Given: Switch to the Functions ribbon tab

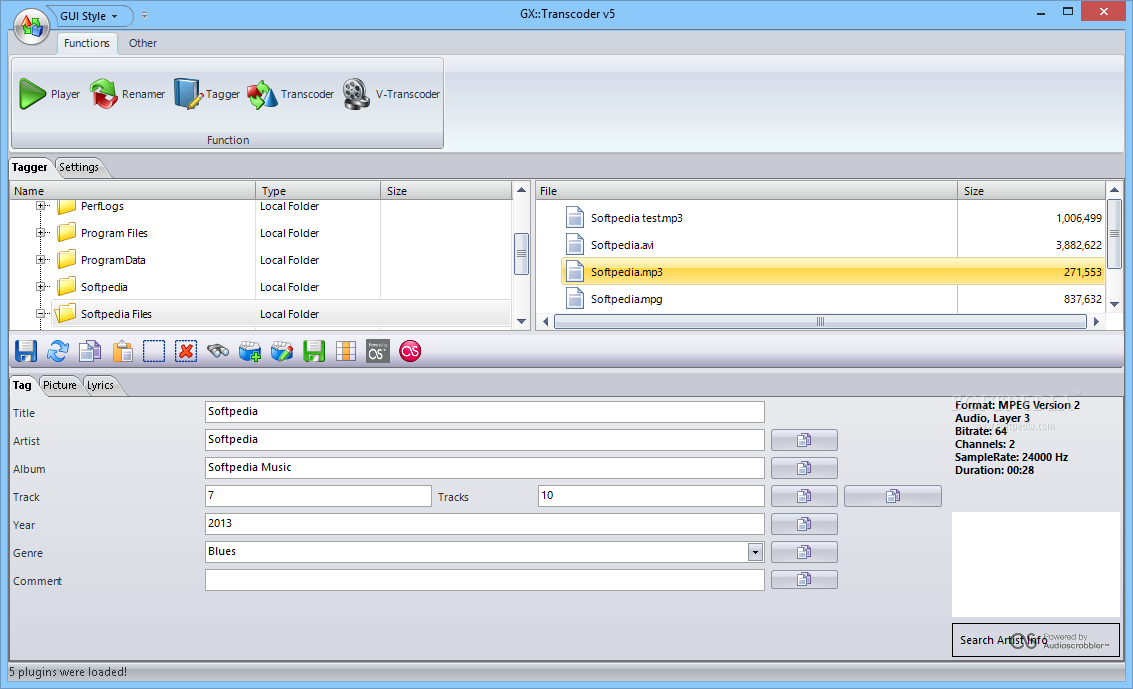Looking at the screenshot, I should (x=87, y=43).
